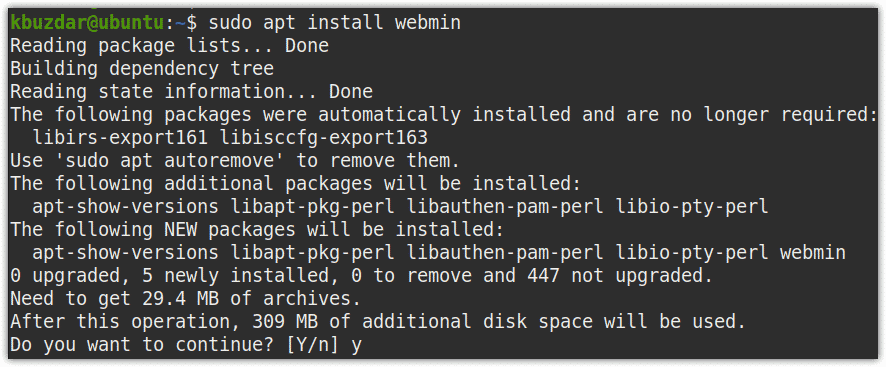Click the 'Reading package lists... Done' line
The image size is (886, 367).
point(170,46)
